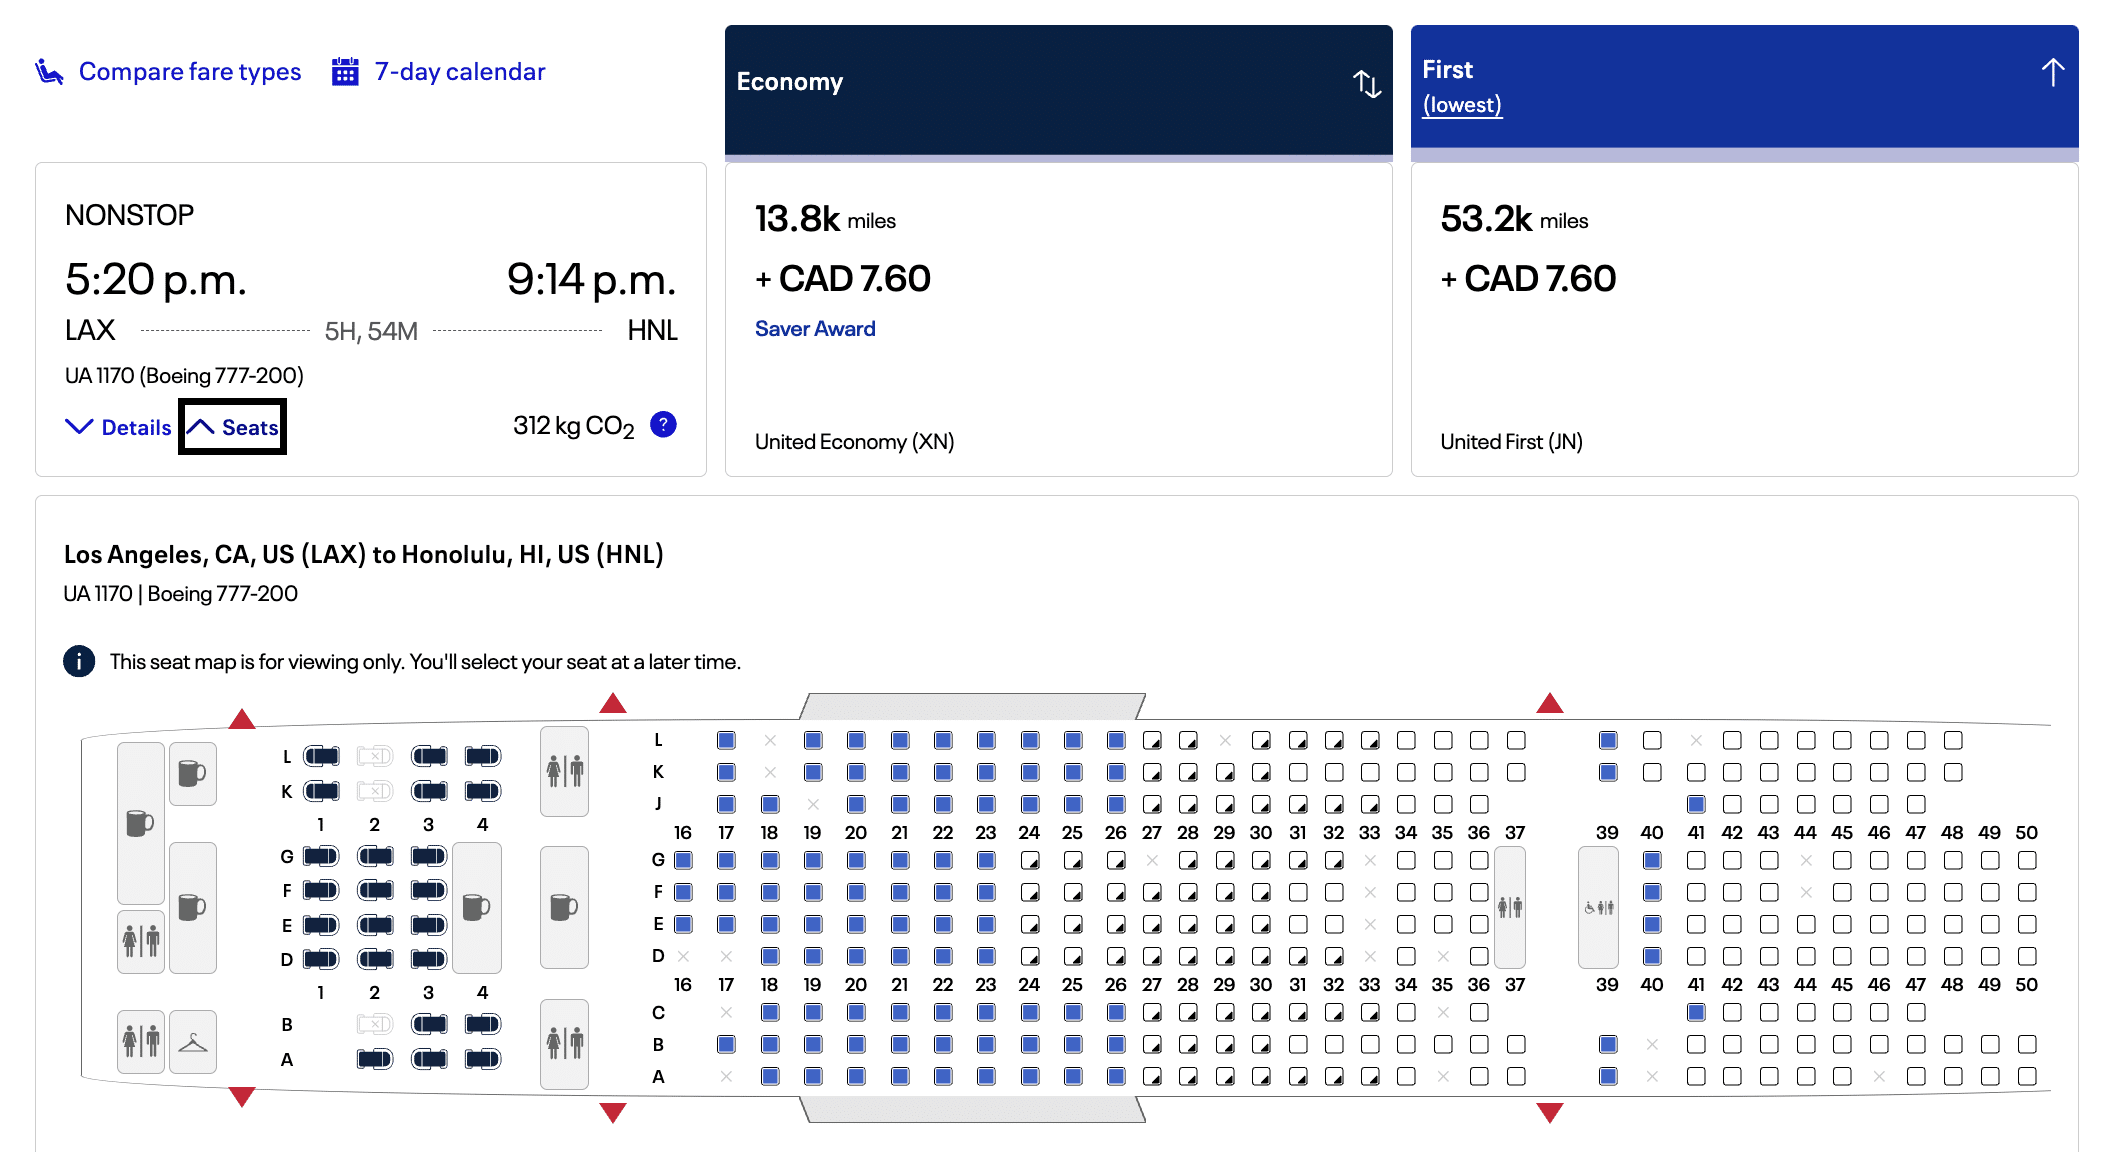The height and width of the screenshot is (1152, 2108).
Task: Click the lavatory icon beside economy row 37
Action: click(1510, 907)
